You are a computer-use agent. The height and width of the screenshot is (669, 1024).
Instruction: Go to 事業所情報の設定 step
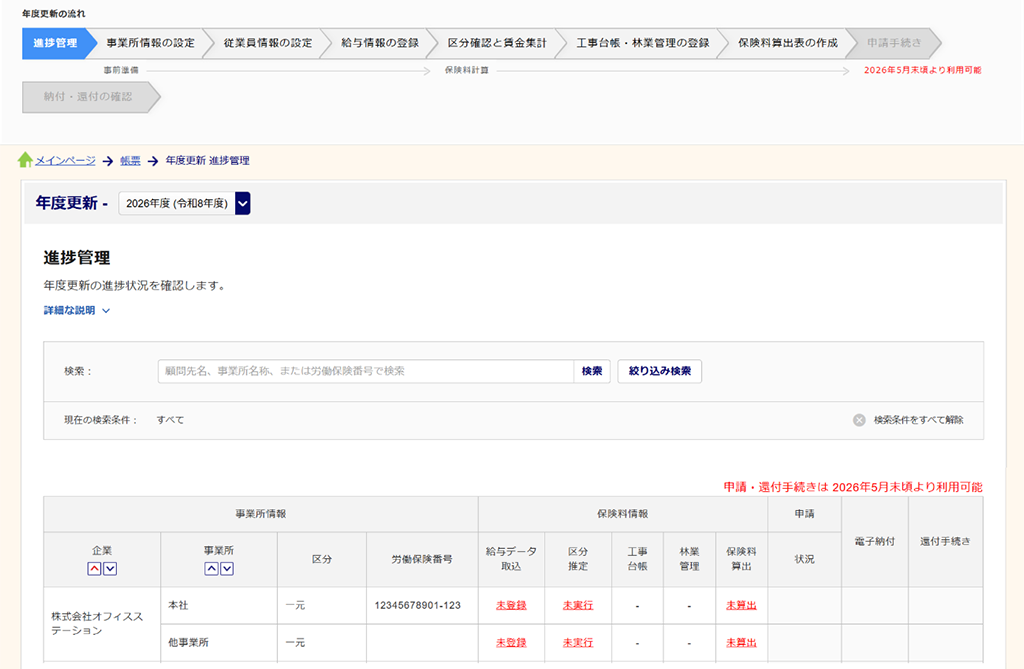[150, 43]
